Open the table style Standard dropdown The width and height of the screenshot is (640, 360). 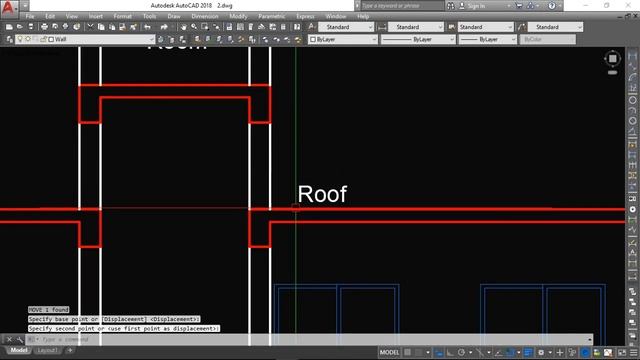pyautogui.click(x=510, y=27)
